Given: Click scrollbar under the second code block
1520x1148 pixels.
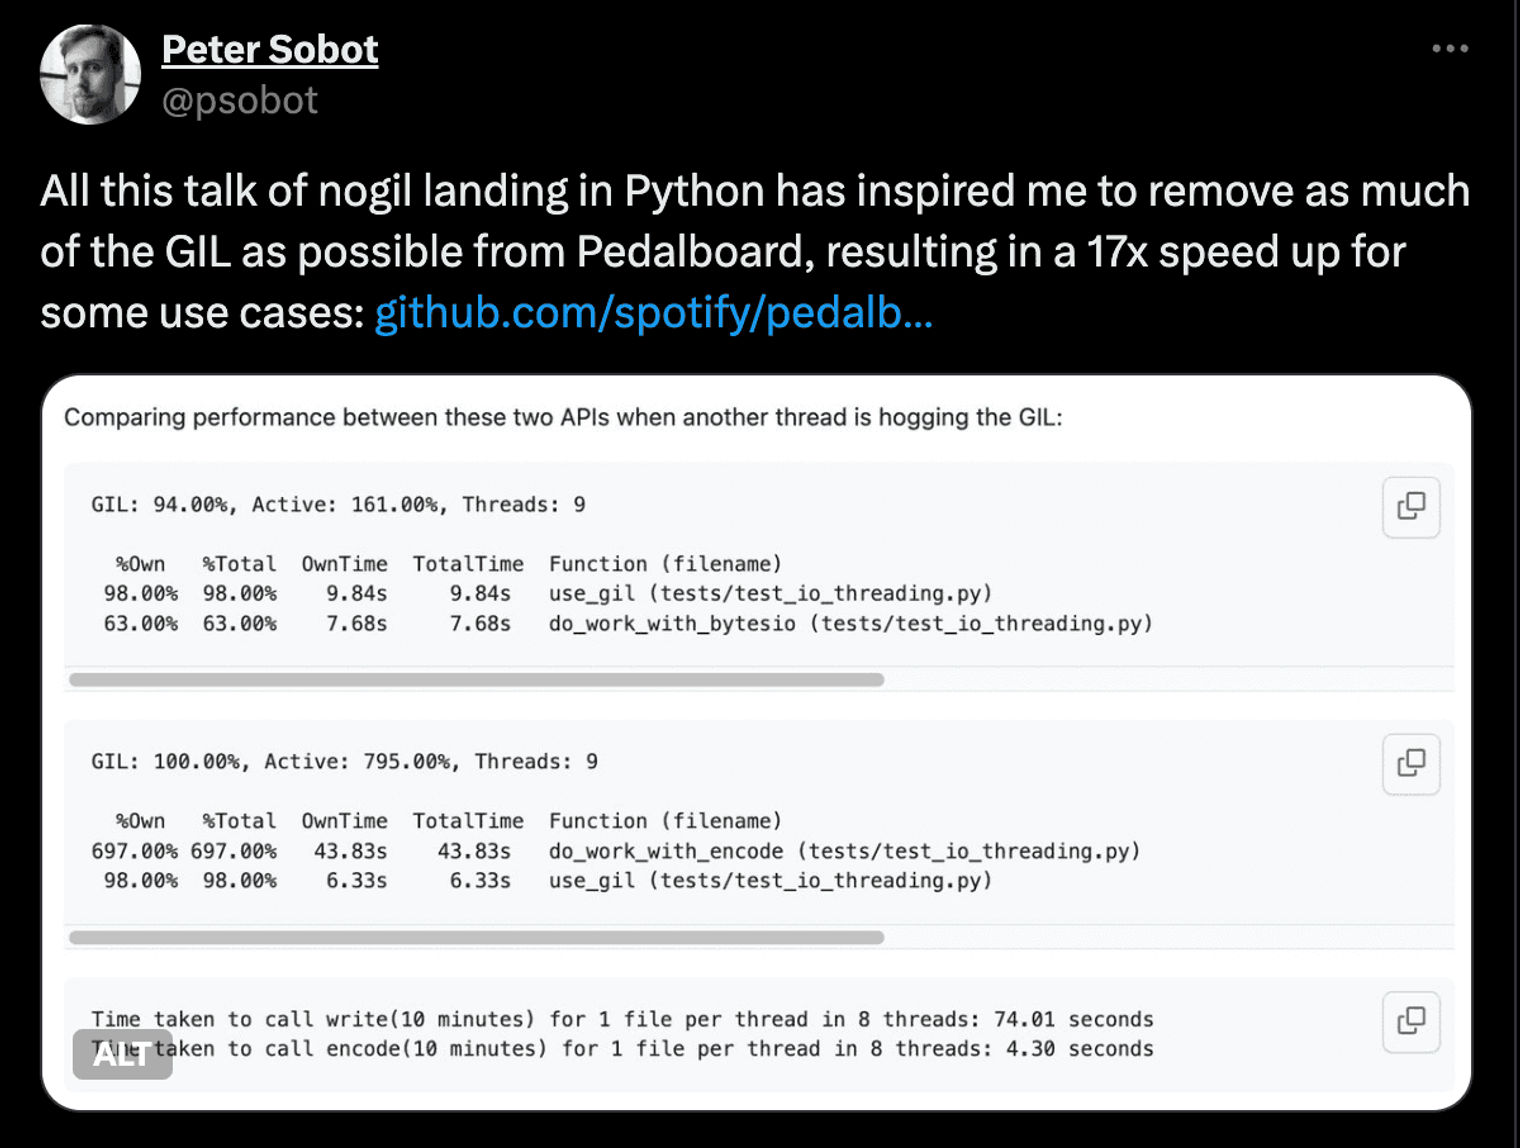Looking at the screenshot, I should (477, 938).
